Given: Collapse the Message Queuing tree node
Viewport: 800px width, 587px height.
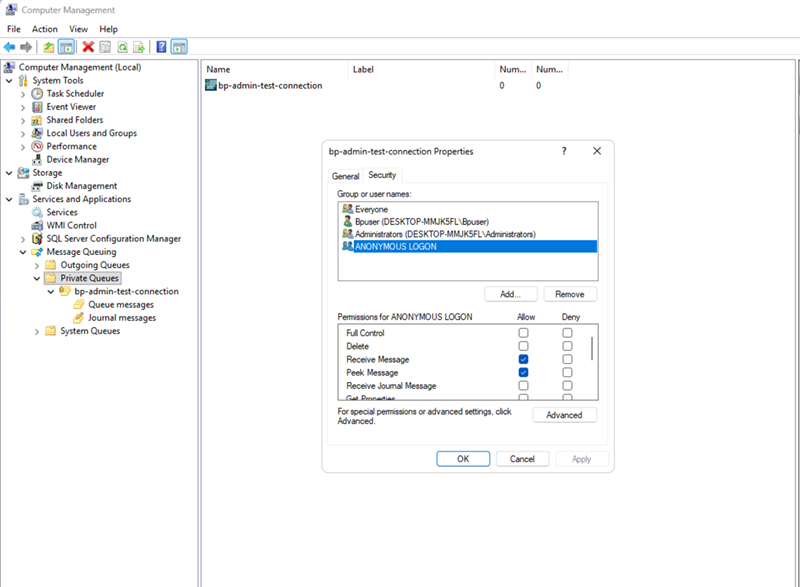Looking at the screenshot, I should pos(24,252).
